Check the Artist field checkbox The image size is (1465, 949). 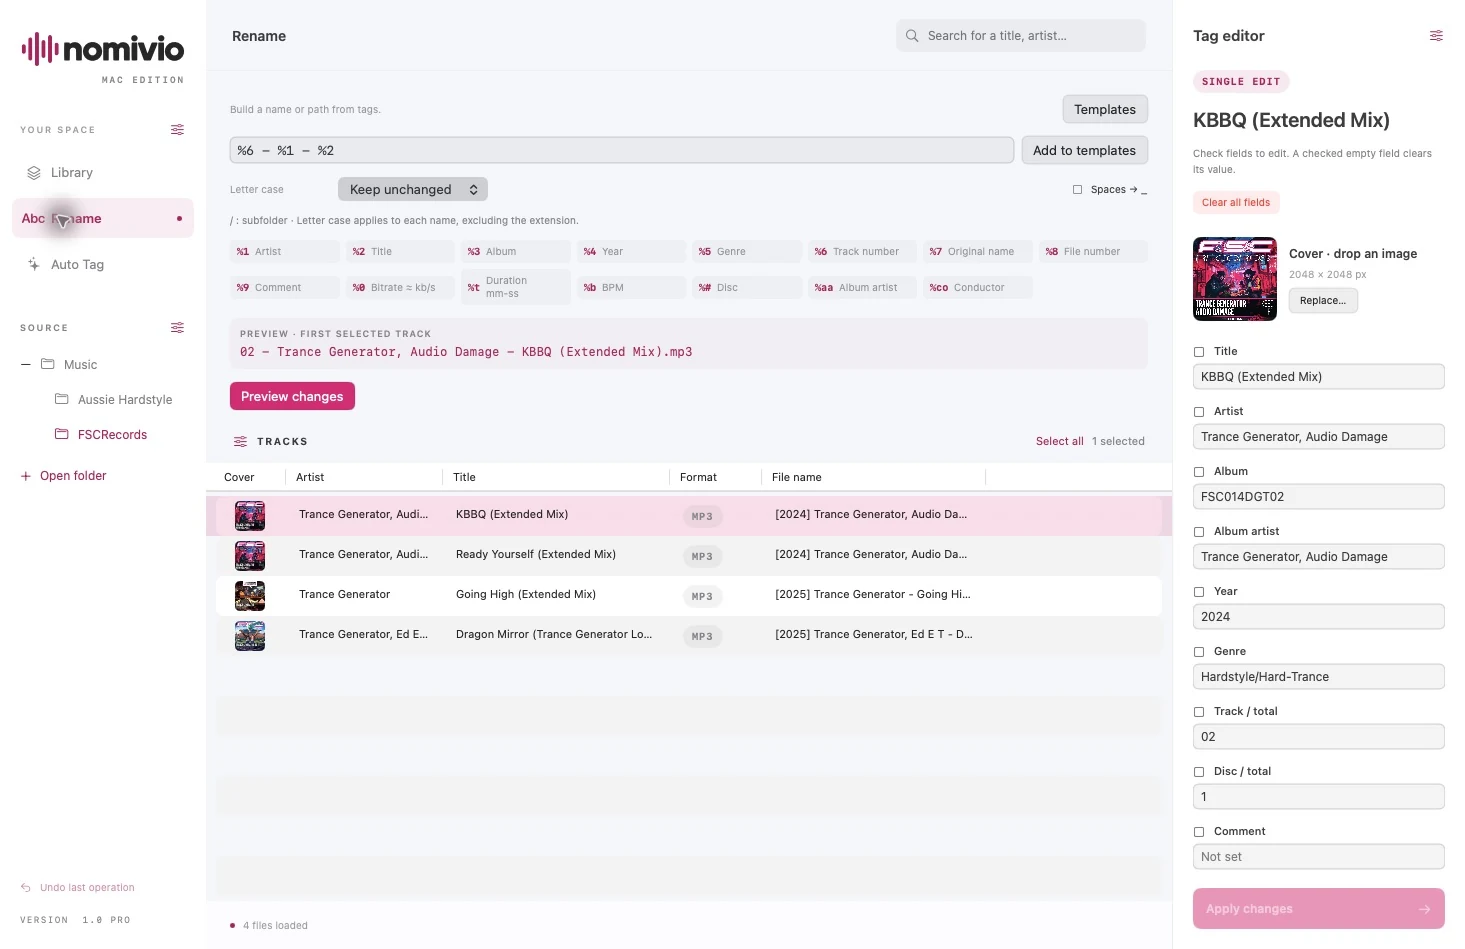pos(1199,412)
